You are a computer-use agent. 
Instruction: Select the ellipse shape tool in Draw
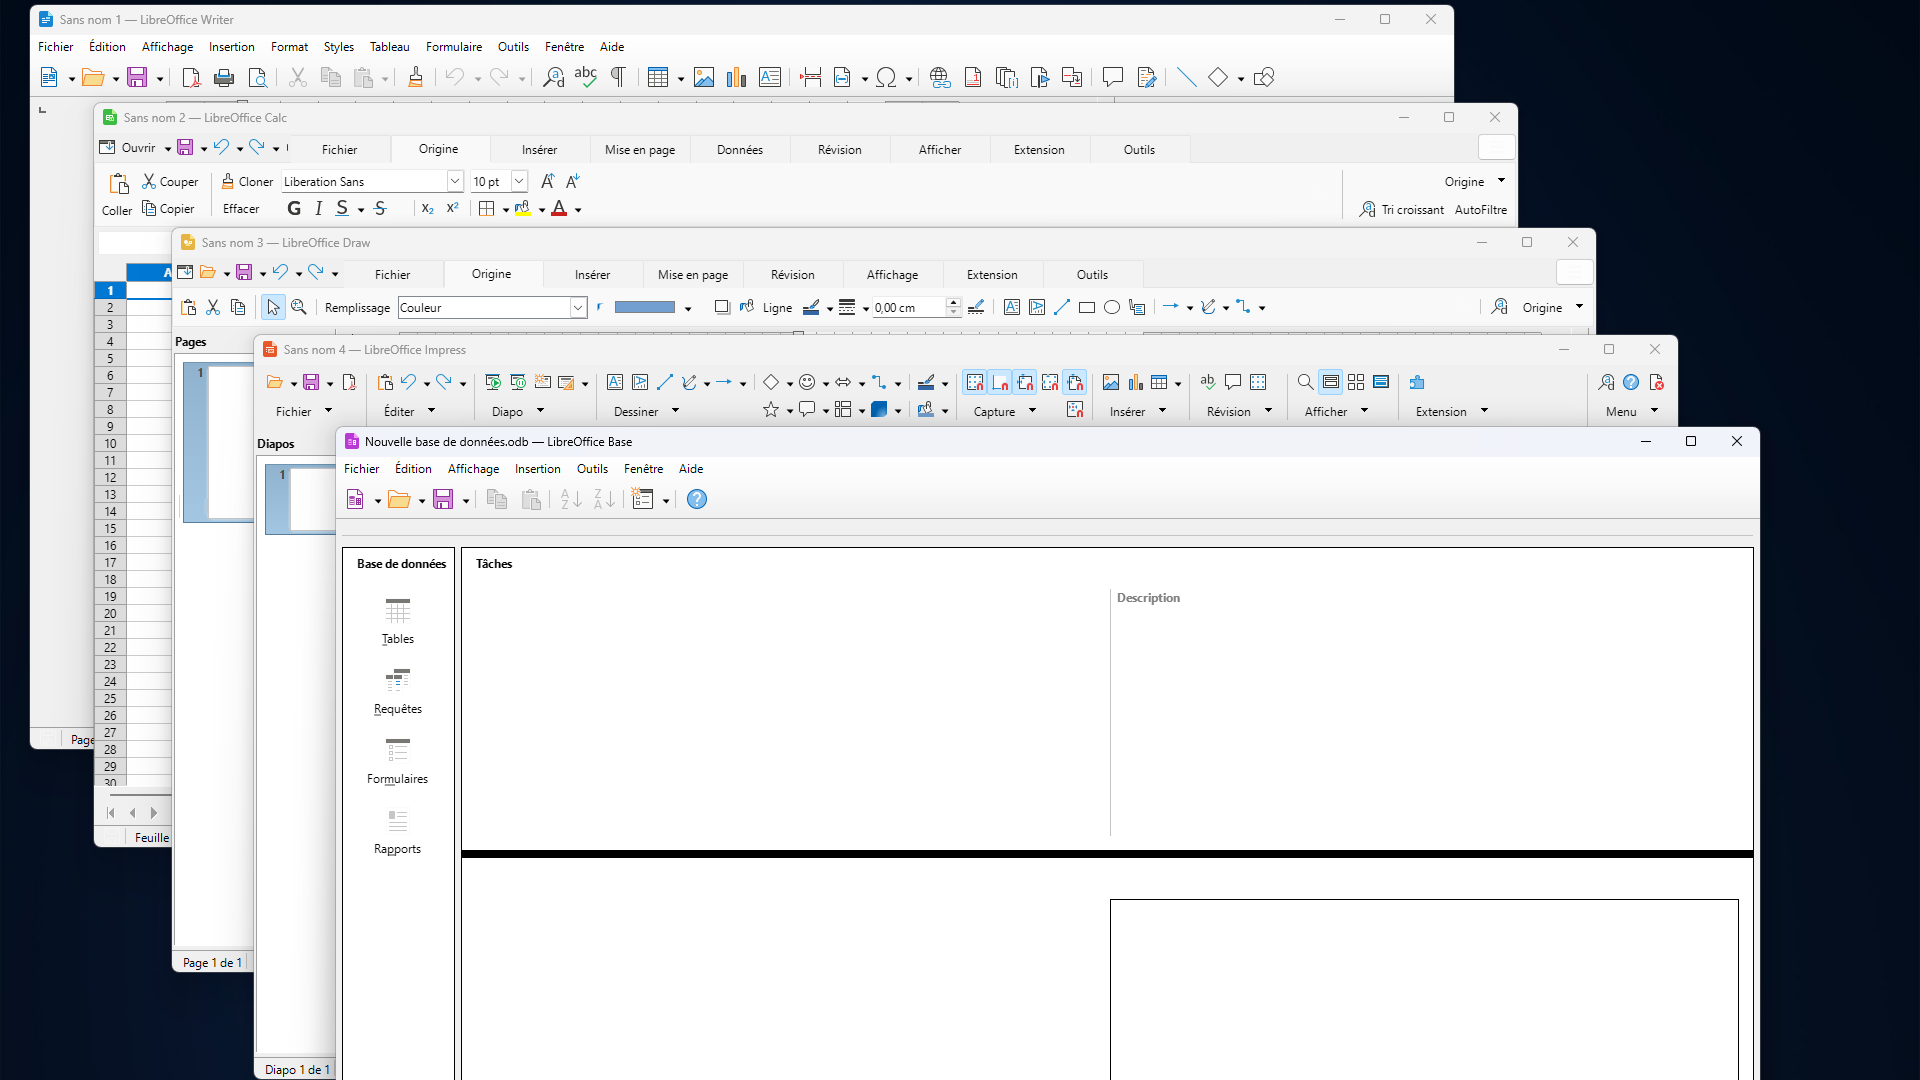click(1112, 307)
